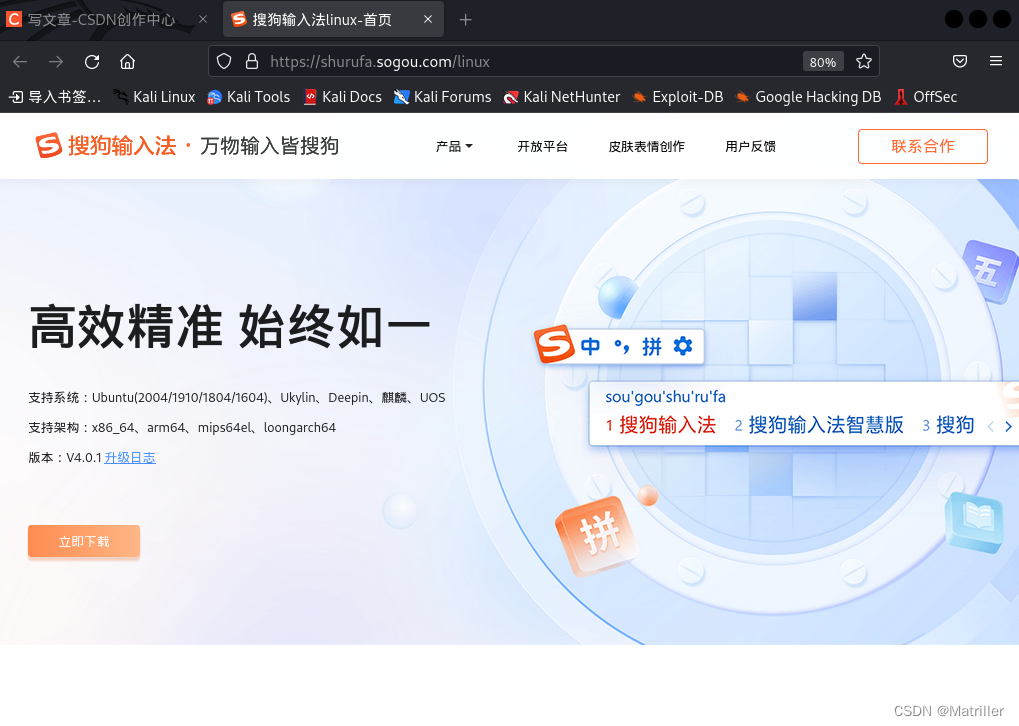Expand the 产品 dropdown menu
This screenshot has height=726, width=1019.
(x=454, y=146)
